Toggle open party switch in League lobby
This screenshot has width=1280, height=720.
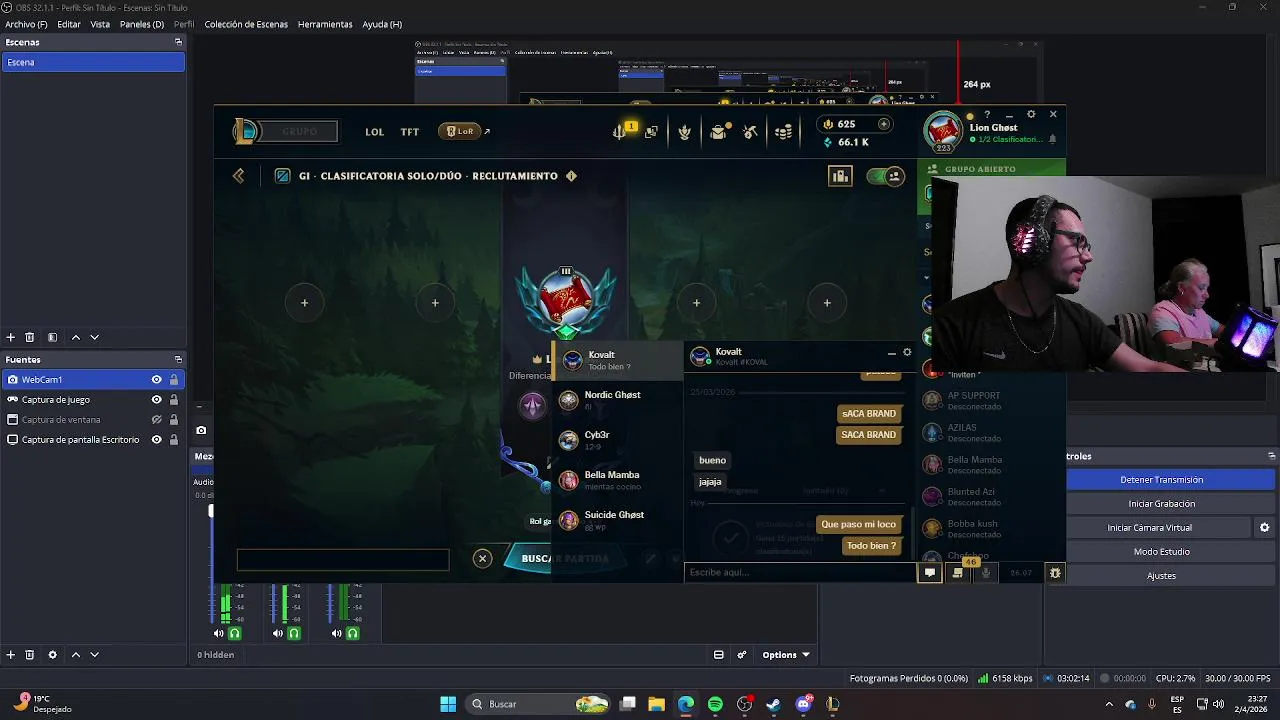tap(886, 176)
